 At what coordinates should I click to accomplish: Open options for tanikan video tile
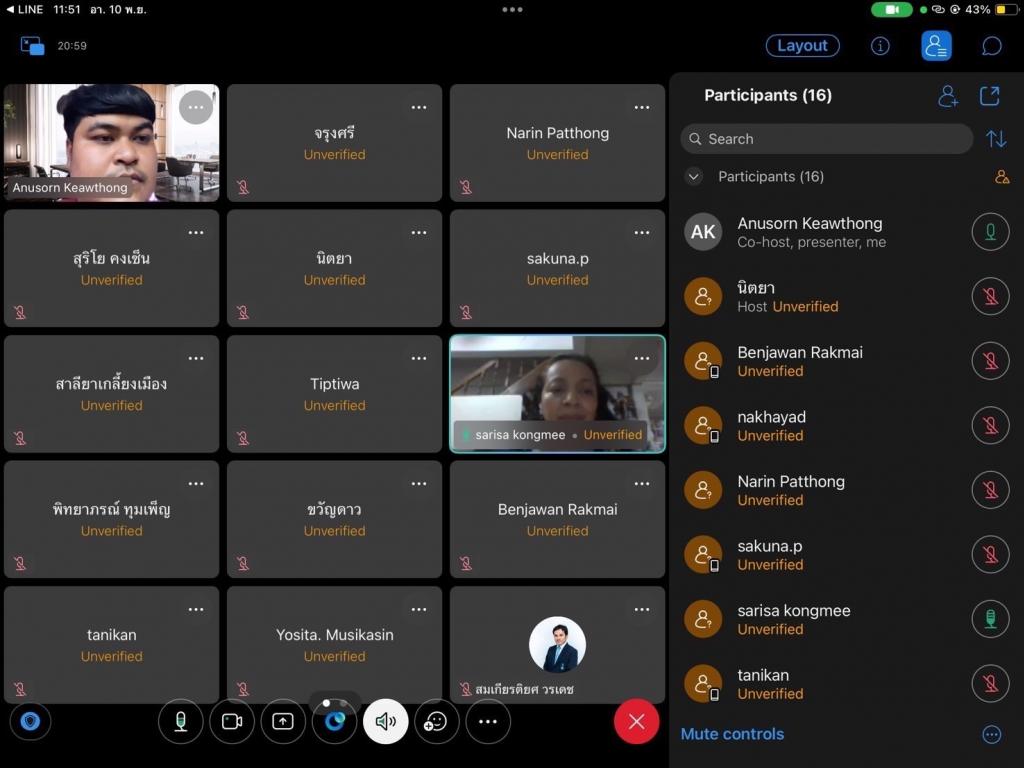point(196,609)
